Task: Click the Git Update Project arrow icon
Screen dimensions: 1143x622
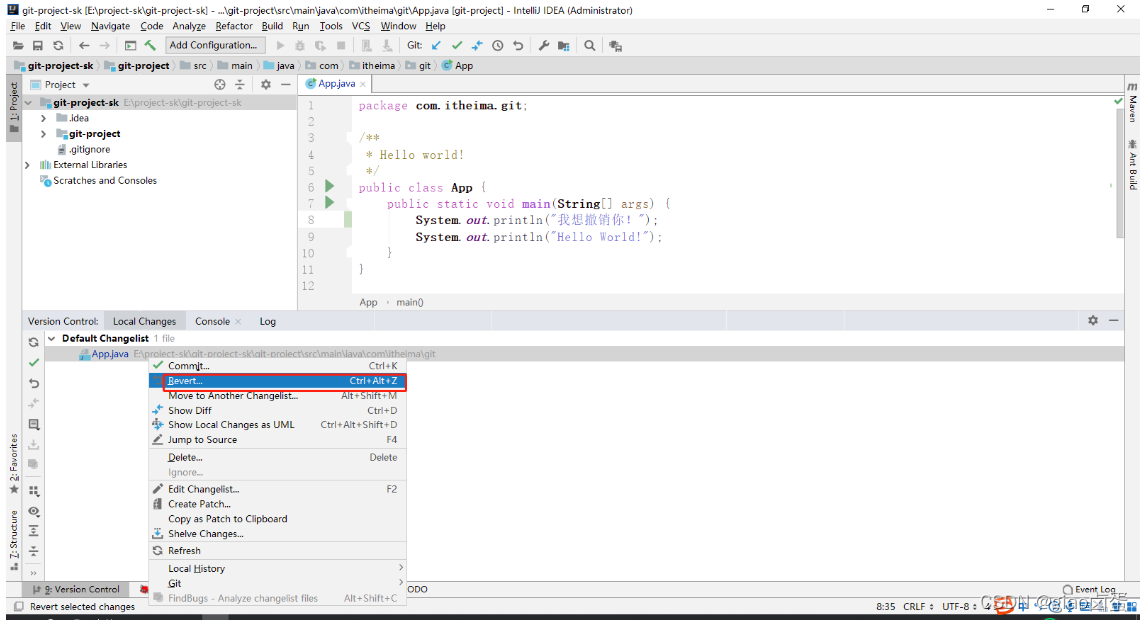Action: coord(436,45)
